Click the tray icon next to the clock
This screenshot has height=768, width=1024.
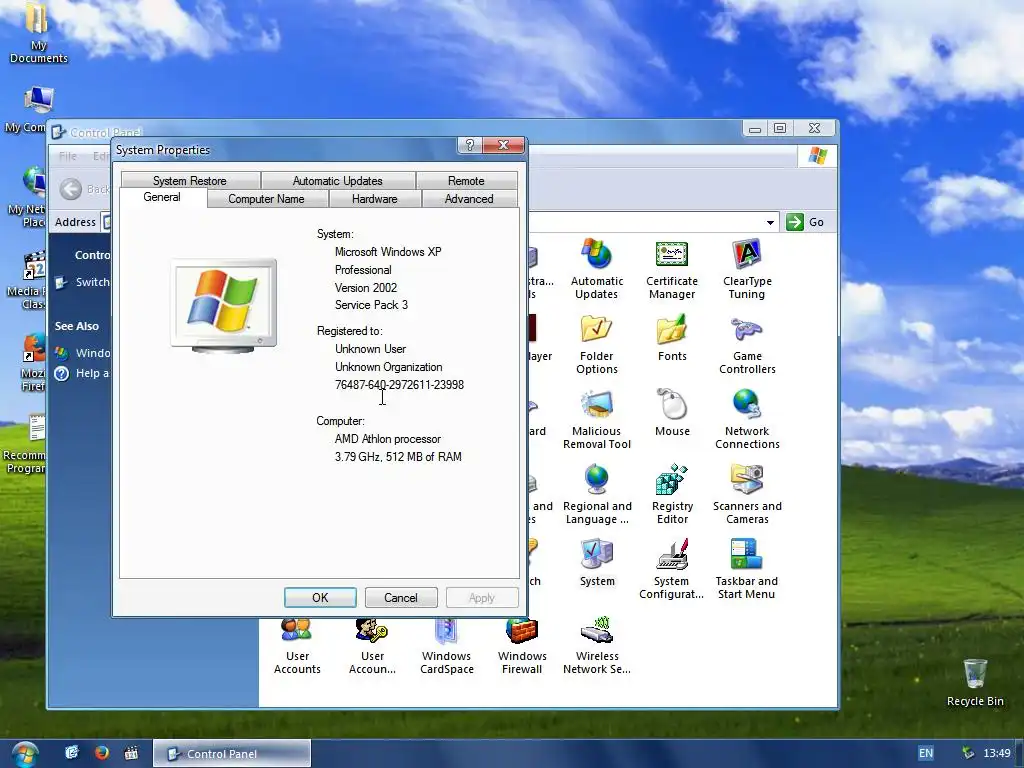click(x=968, y=753)
